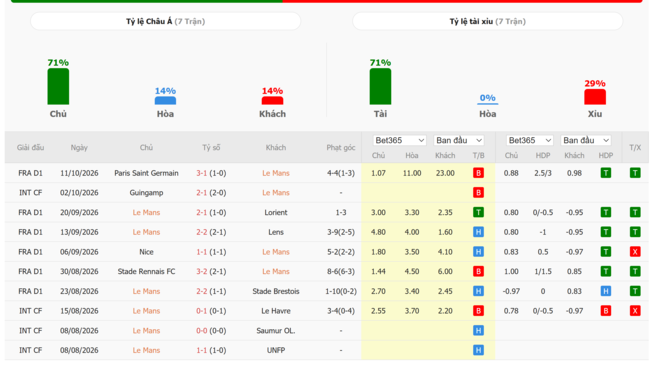Open the Bet365 dropdown above the Chủ/Hòa/Khách odds

point(399,141)
